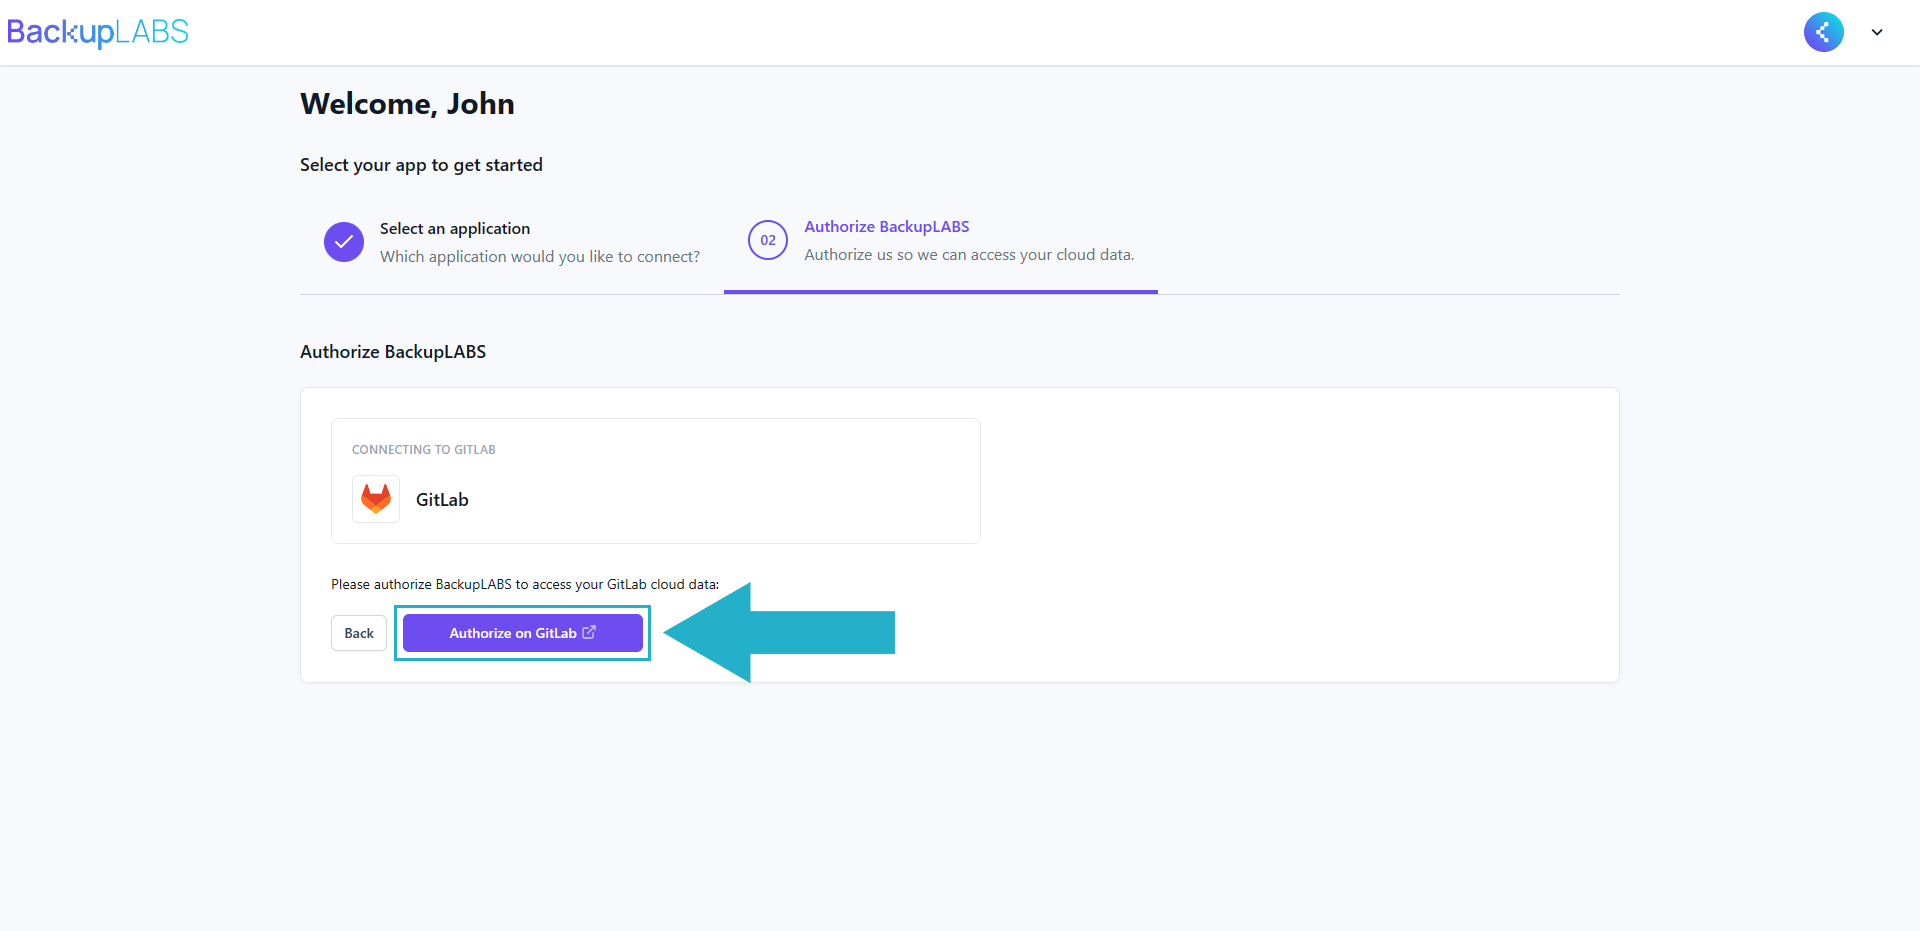This screenshot has width=1920, height=931.
Task: Click the purple checkmark step icon
Action: pyautogui.click(x=344, y=242)
